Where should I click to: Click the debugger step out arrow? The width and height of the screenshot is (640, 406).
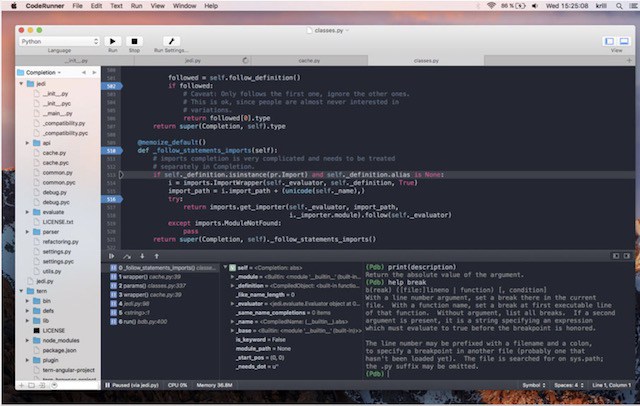click(155, 256)
